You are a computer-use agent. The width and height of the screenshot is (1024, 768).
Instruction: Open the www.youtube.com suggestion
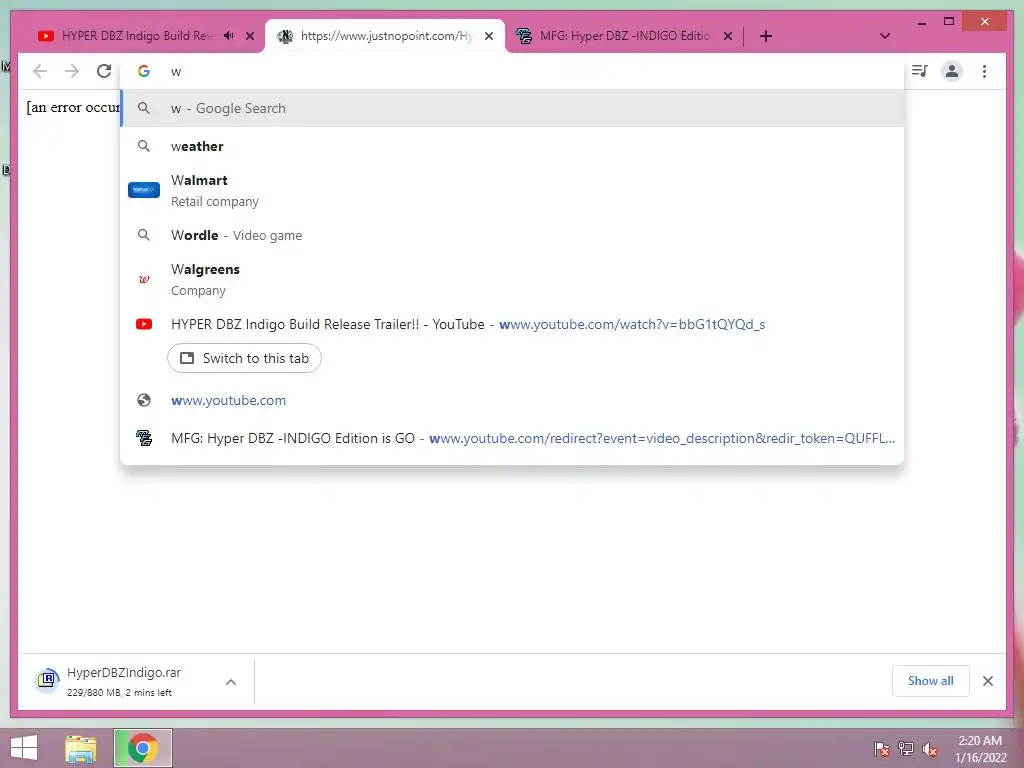click(x=512, y=400)
